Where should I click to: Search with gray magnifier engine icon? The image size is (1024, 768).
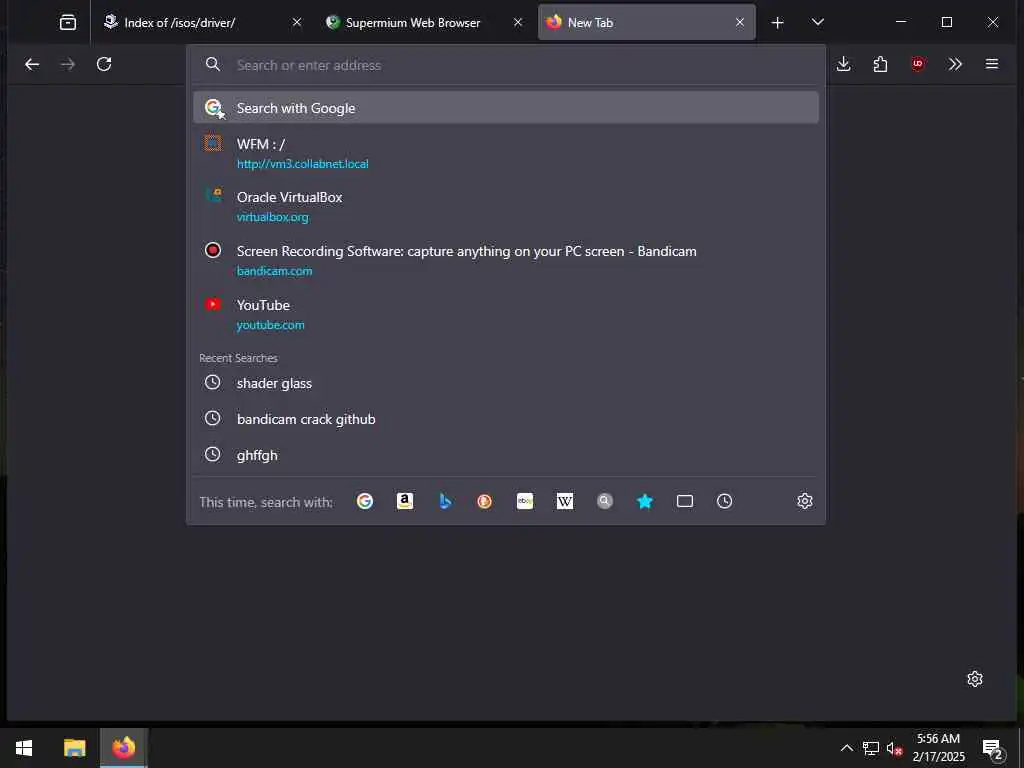click(605, 501)
